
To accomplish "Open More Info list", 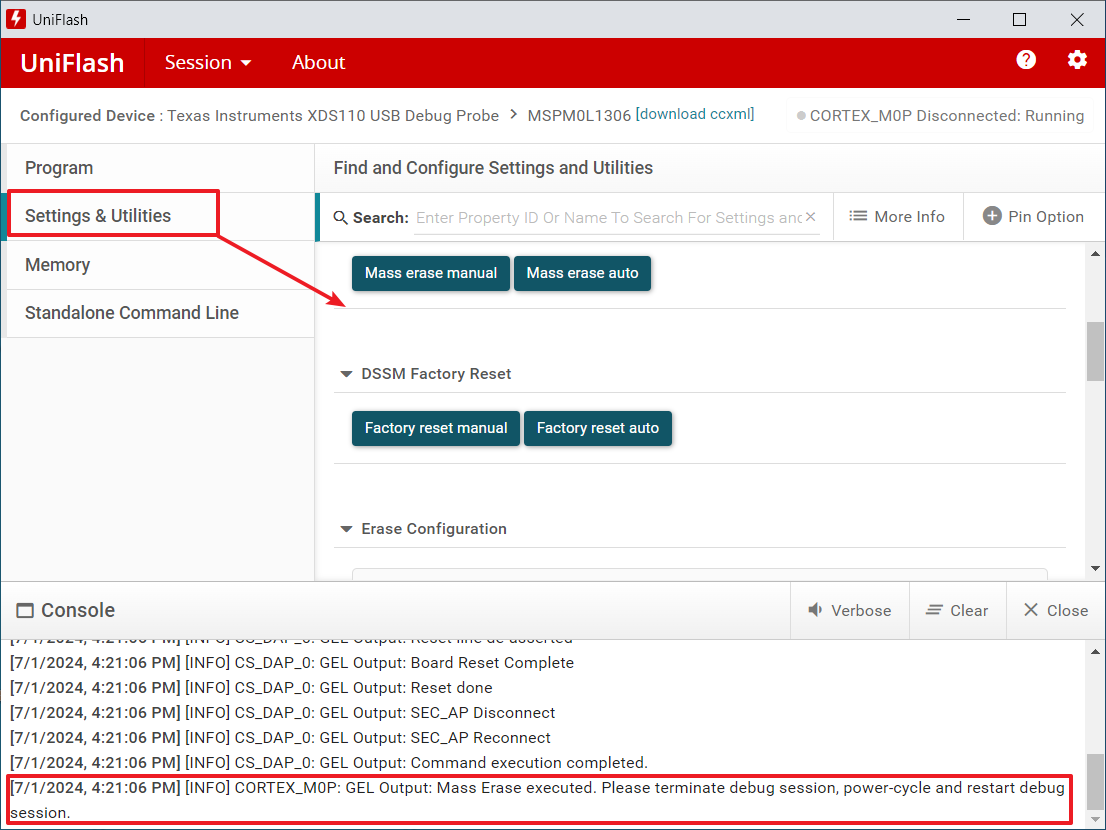I will point(897,216).
